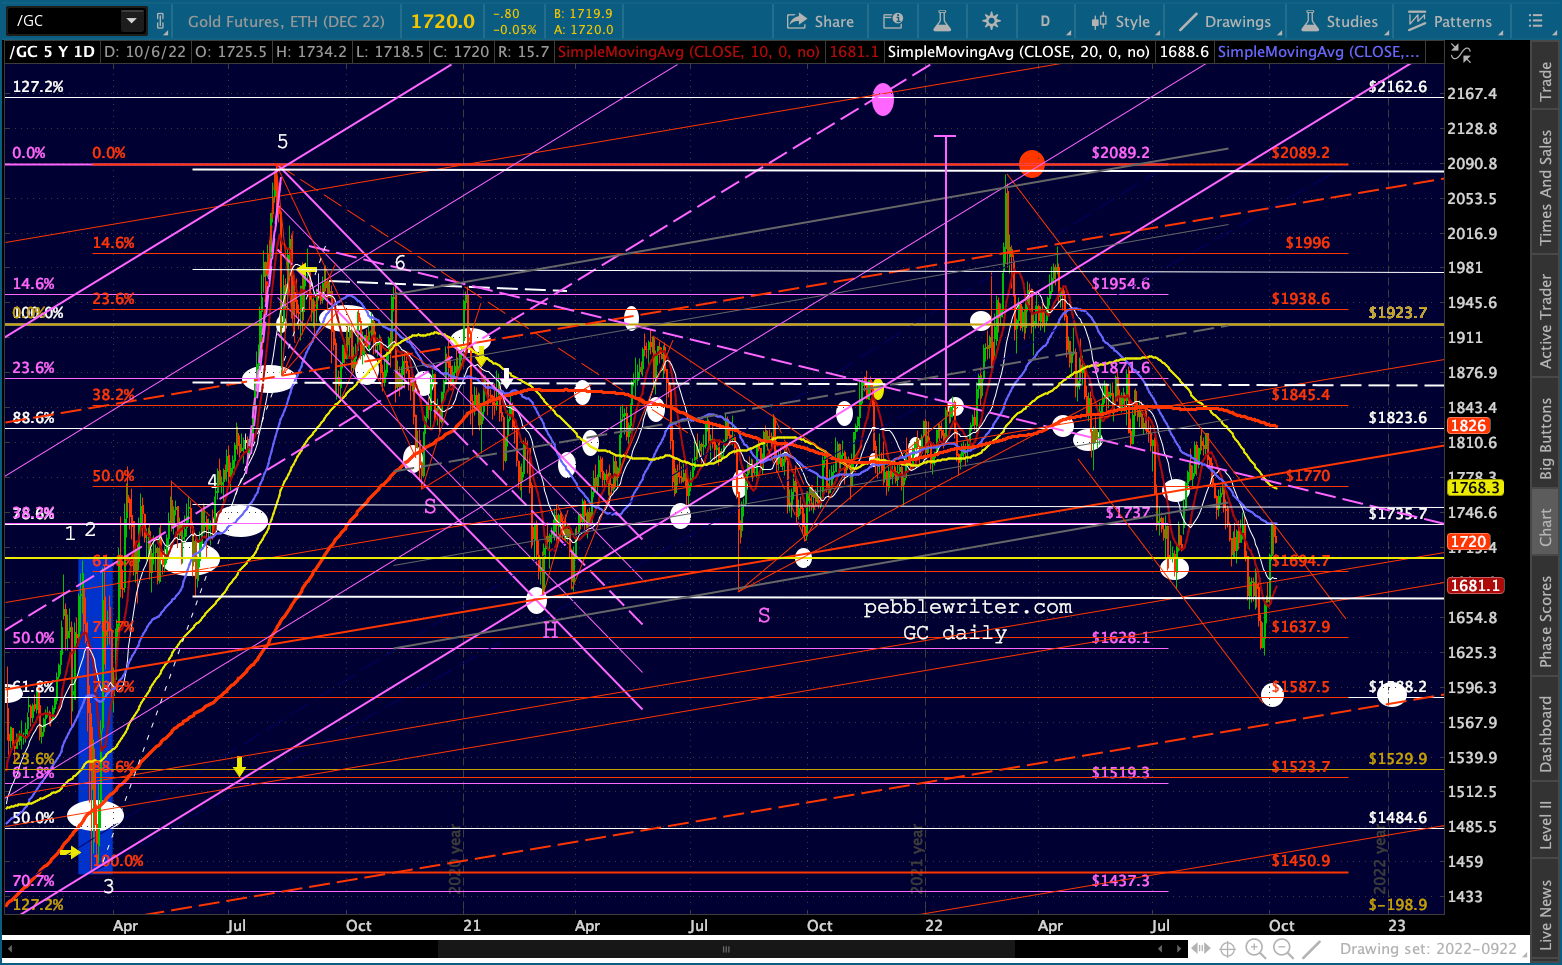The width and height of the screenshot is (1562, 965).
Task: Click the pan/expand horizontal arrows icon
Action: (x=1200, y=949)
